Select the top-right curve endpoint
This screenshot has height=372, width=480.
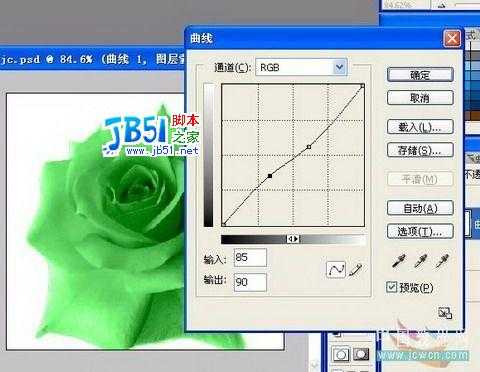pyautogui.click(x=363, y=86)
